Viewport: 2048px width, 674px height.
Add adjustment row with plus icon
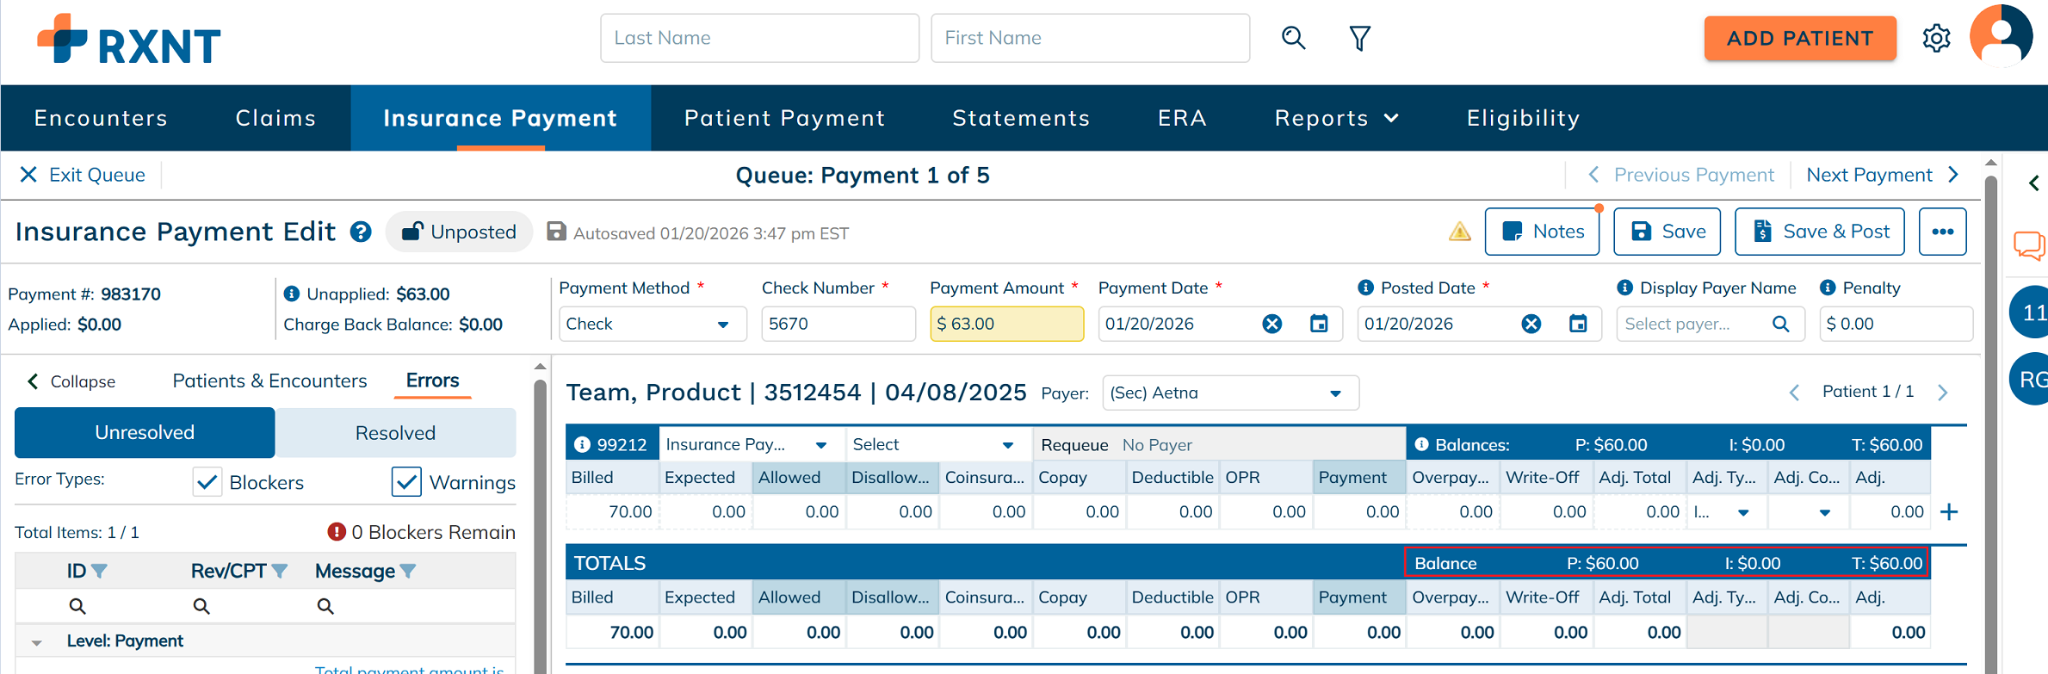[1949, 512]
